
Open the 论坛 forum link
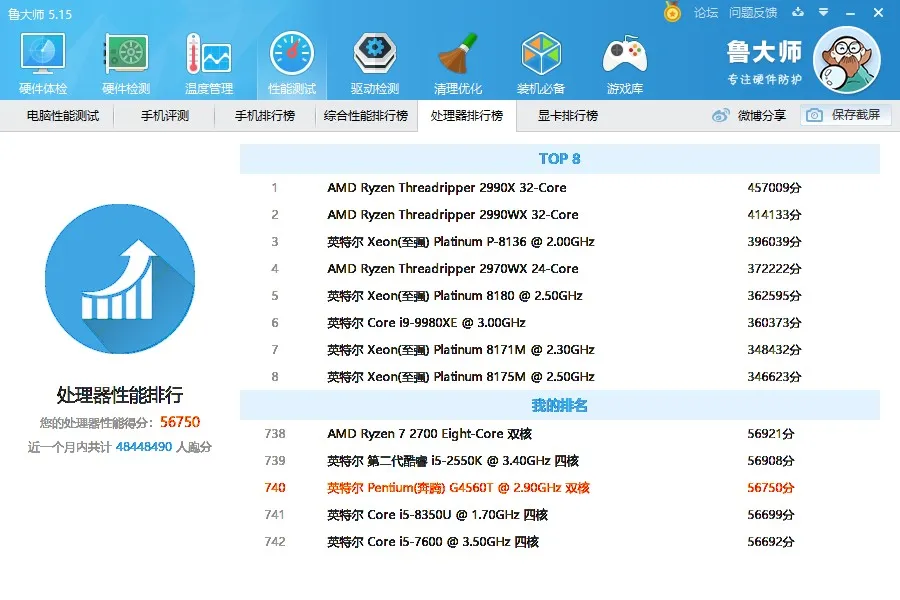(x=706, y=13)
